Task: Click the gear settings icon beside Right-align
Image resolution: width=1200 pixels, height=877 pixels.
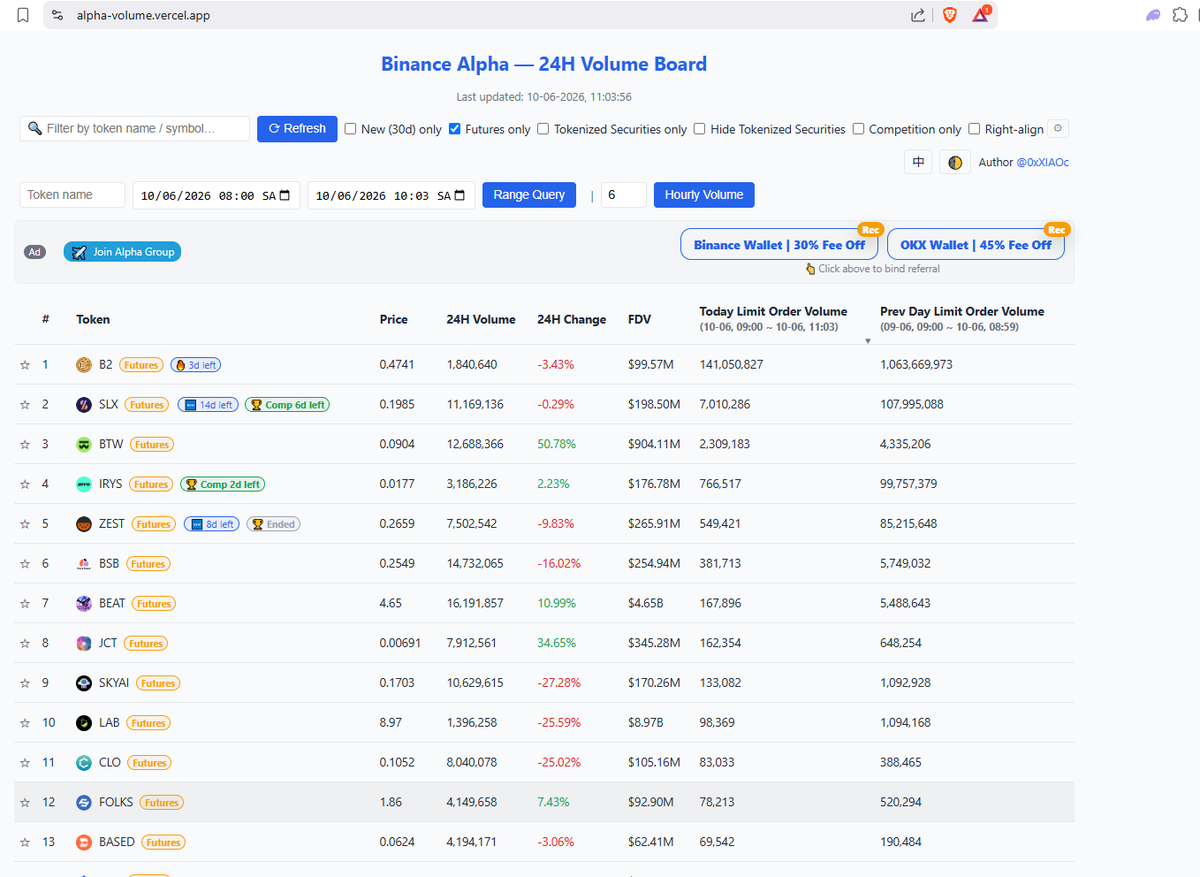Action: click(x=1059, y=128)
